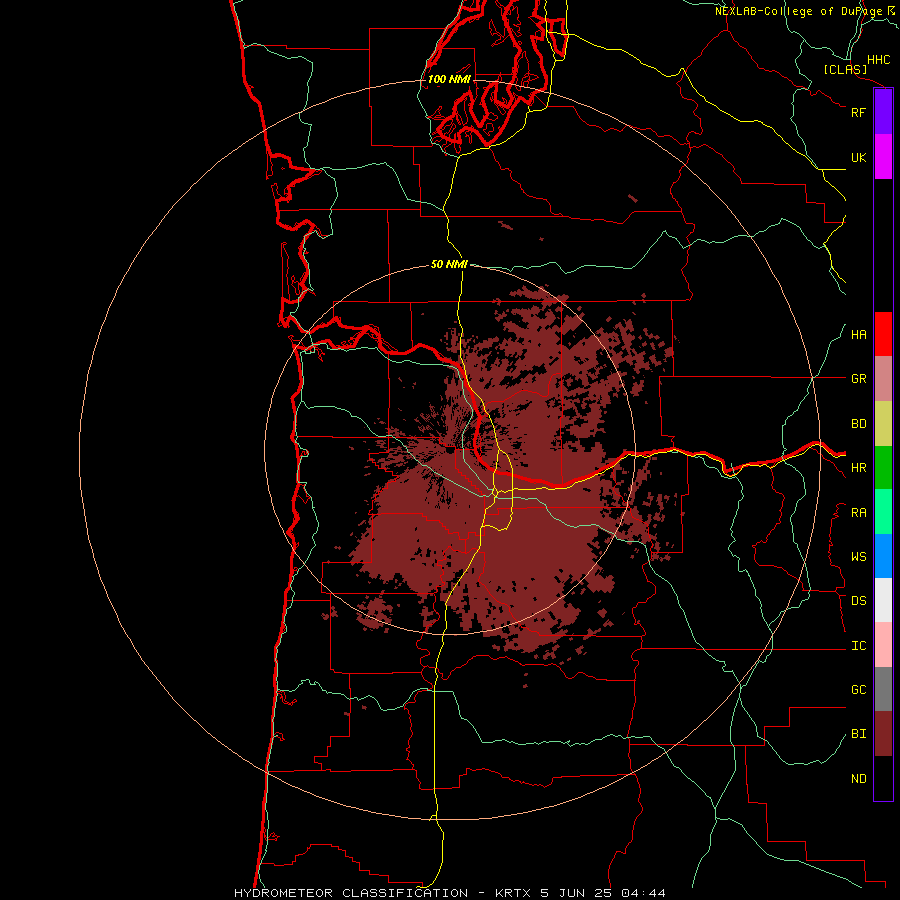Click the 50 NMI range ring label
The image size is (900, 900).
[449, 264]
